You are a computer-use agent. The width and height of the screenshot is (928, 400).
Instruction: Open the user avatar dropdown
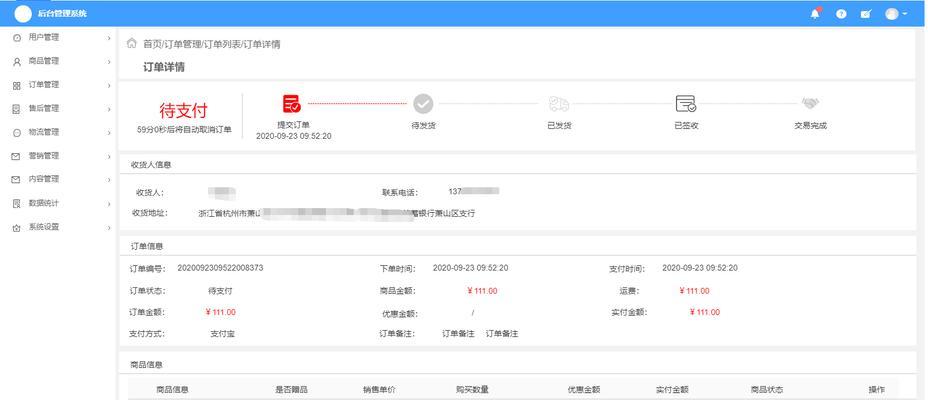pos(895,14)
